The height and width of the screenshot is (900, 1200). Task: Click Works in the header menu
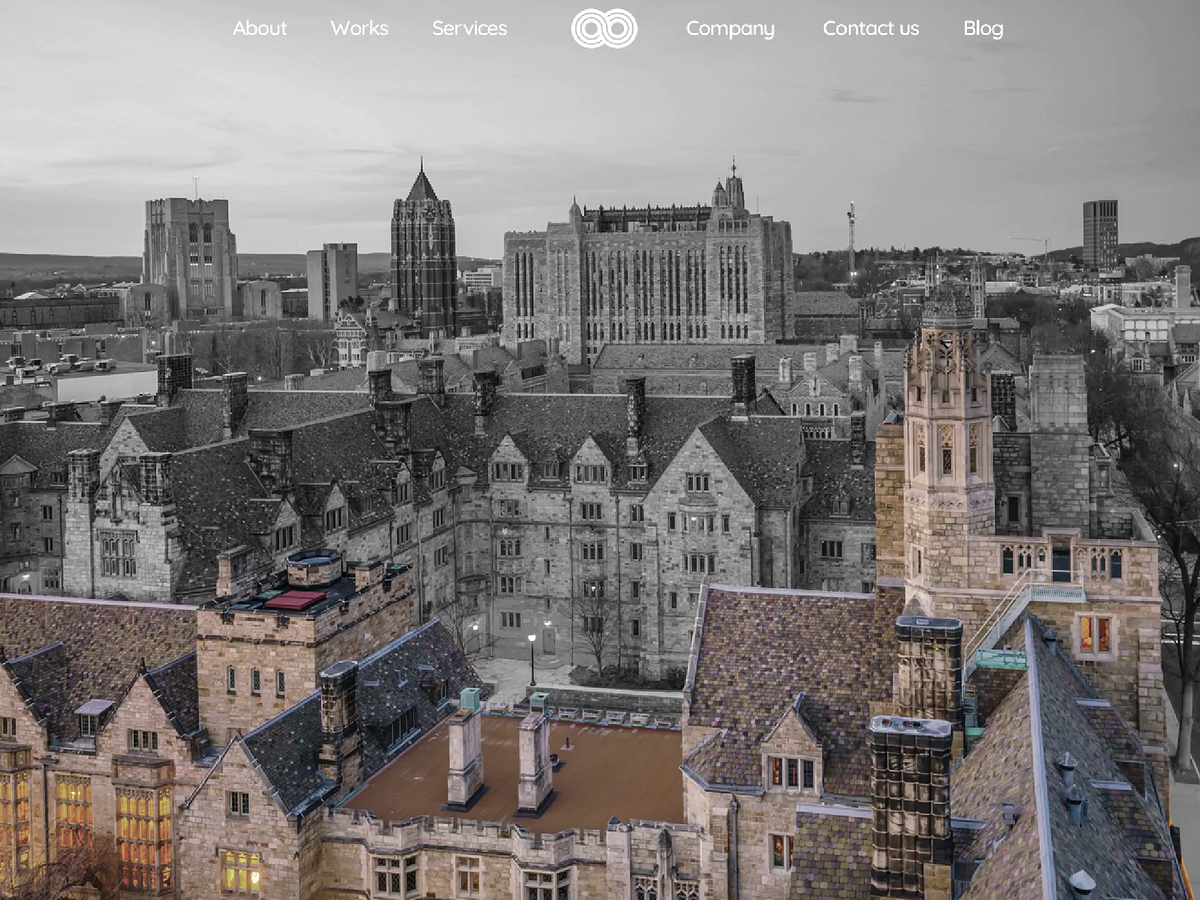[359, 29]
